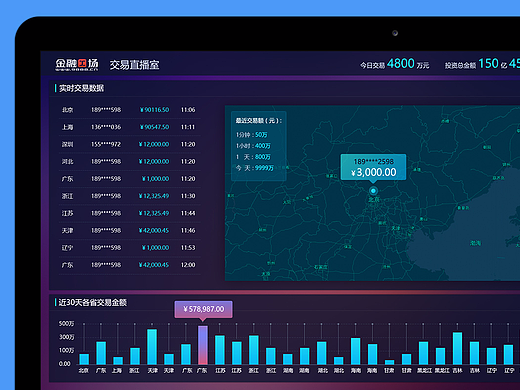Click the 北京 bar in the 30-day chart
The width and height of the screenshot is (520, 390).
click(84, 359)
